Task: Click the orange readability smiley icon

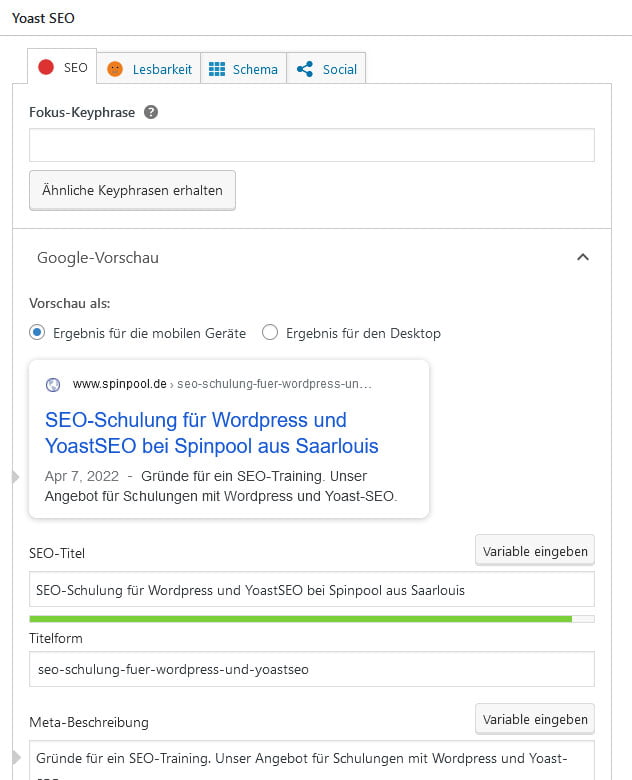Action: click(115, 69)
